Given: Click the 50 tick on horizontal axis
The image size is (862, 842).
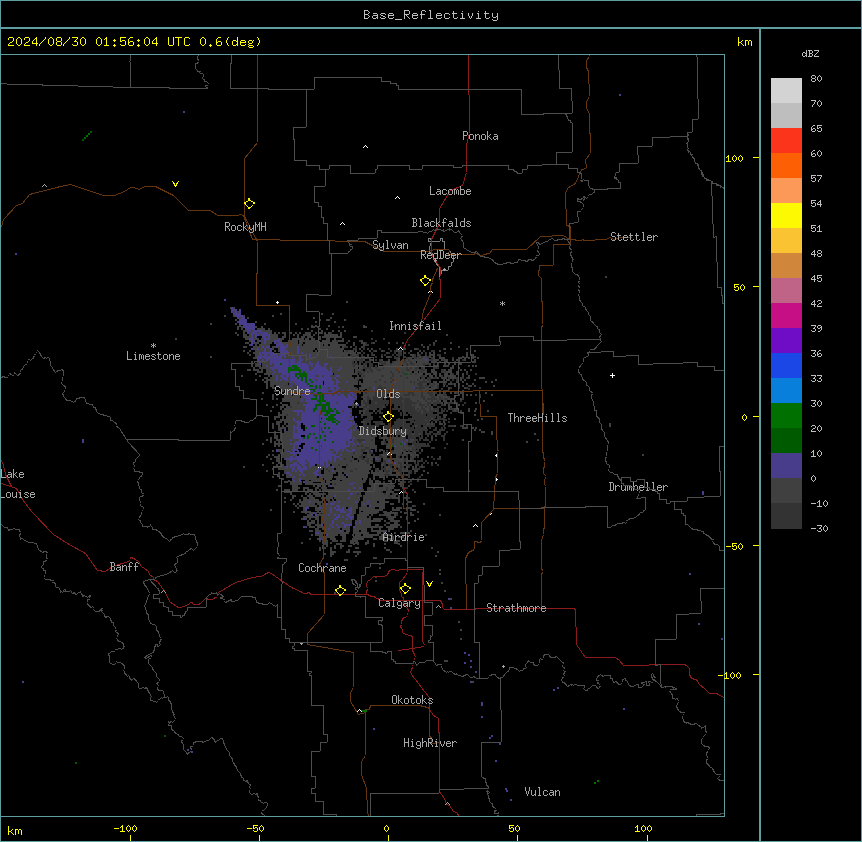Looking at the screenshot, I should coord(514,828).
